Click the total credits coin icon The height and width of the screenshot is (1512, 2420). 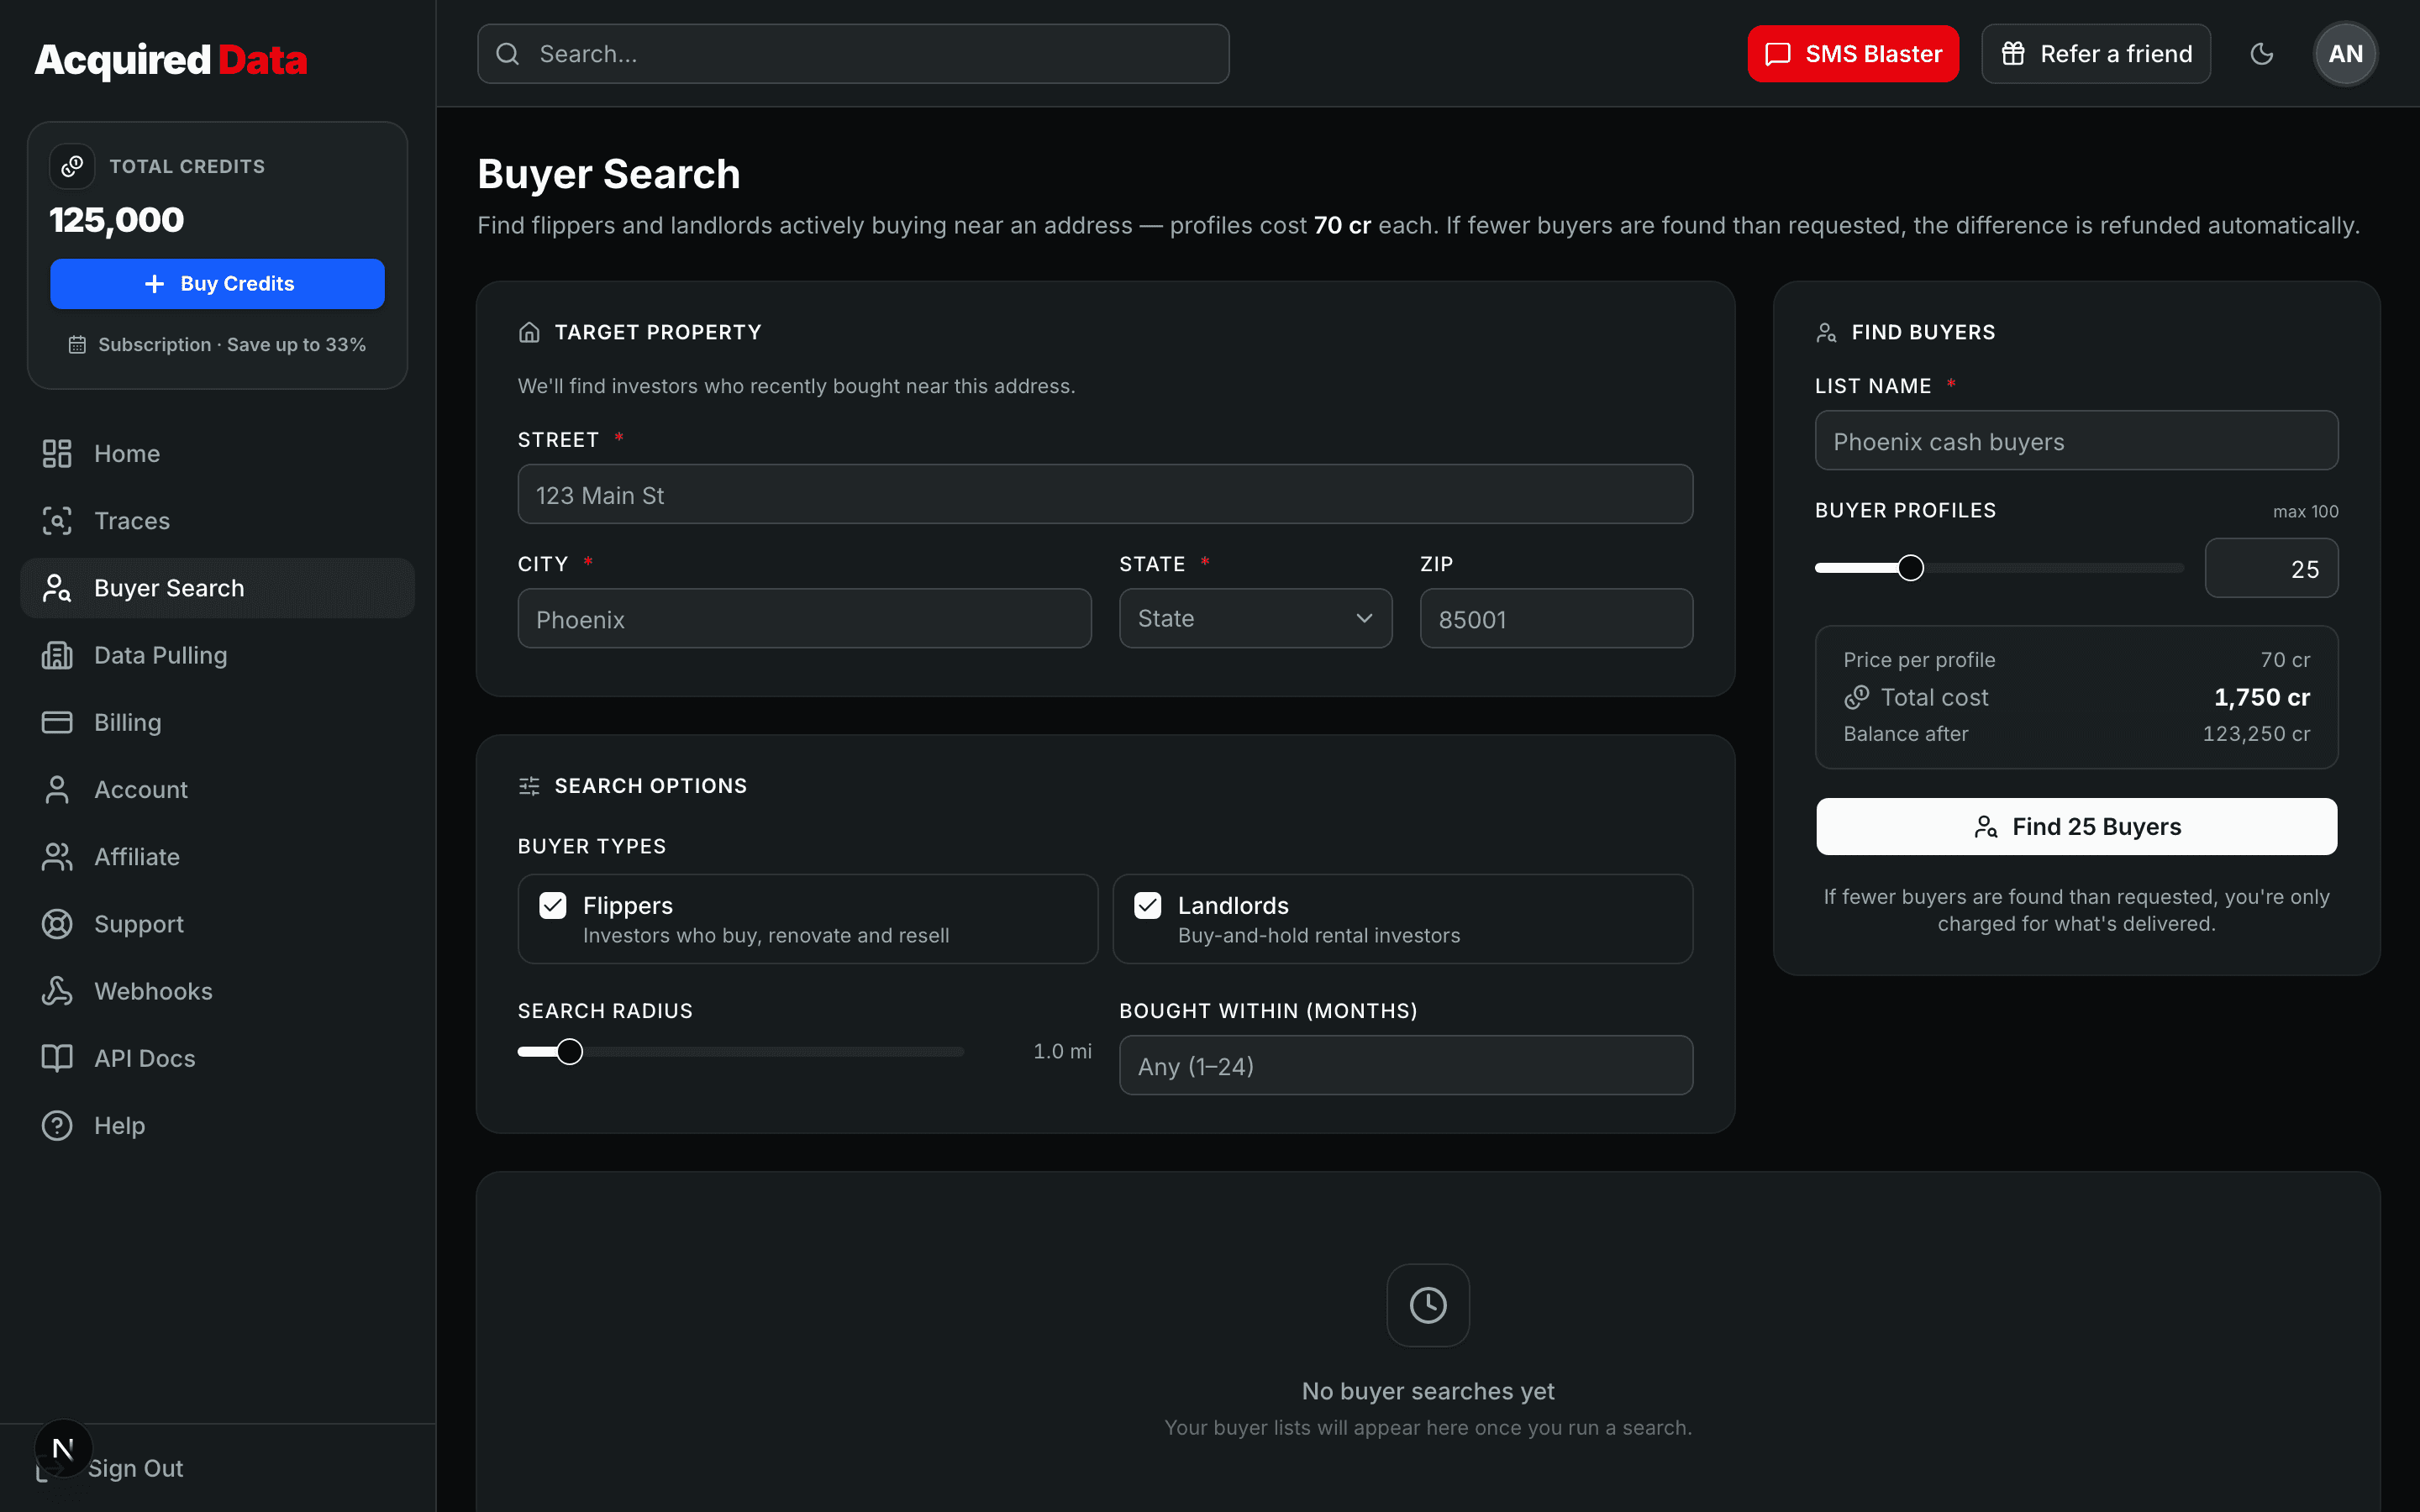pos(72,166)
